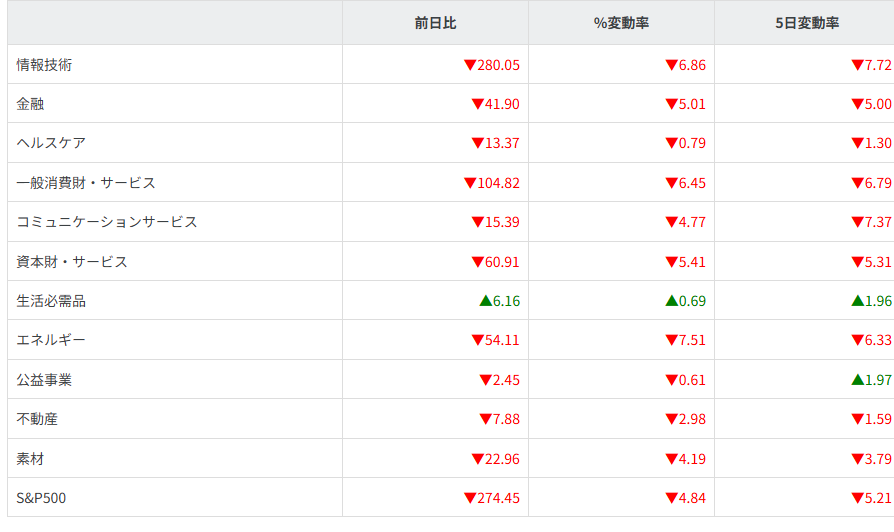Click green up arrow in 公益事業 5日変動率
Screen dimensions: 894x532
click(857, 380)
